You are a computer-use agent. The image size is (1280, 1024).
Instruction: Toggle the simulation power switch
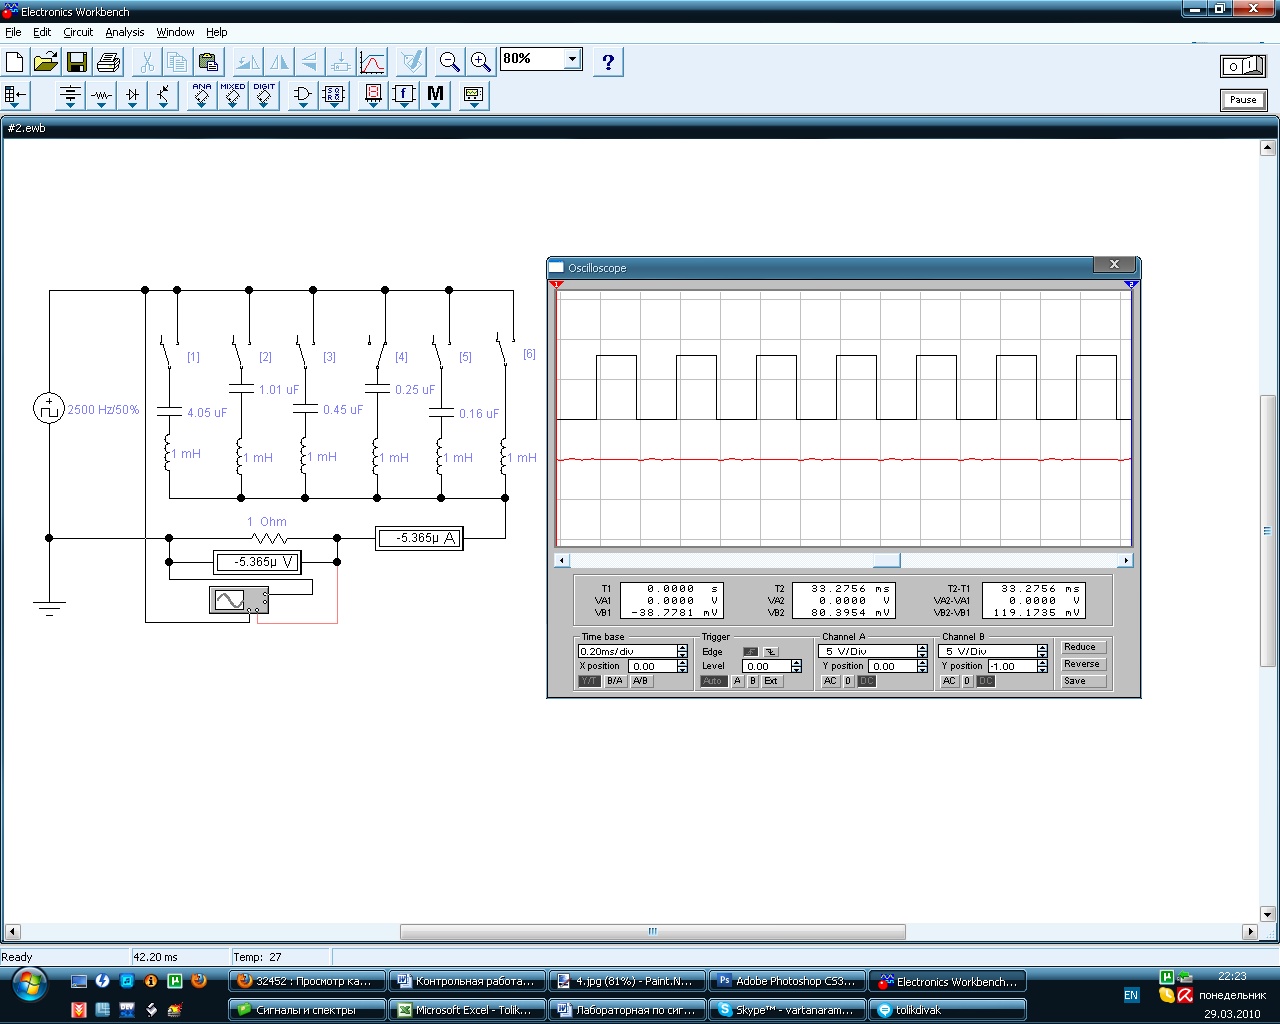click(1243, 66)
